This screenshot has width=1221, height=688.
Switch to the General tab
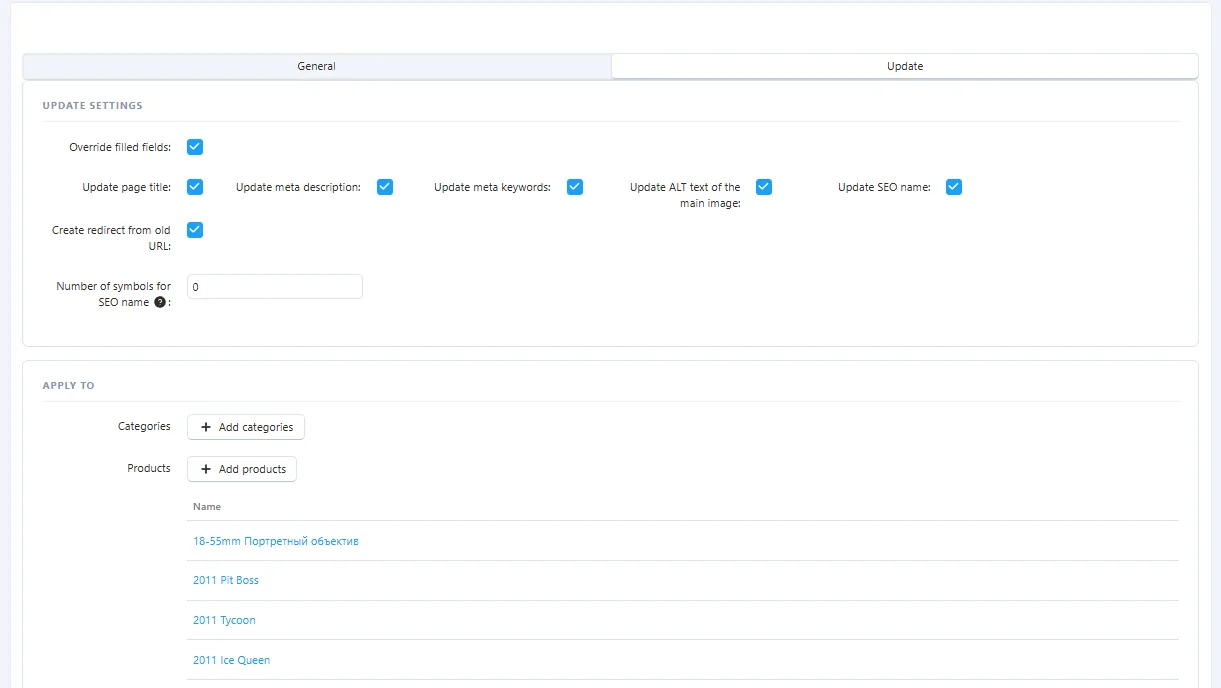point(317,66)
